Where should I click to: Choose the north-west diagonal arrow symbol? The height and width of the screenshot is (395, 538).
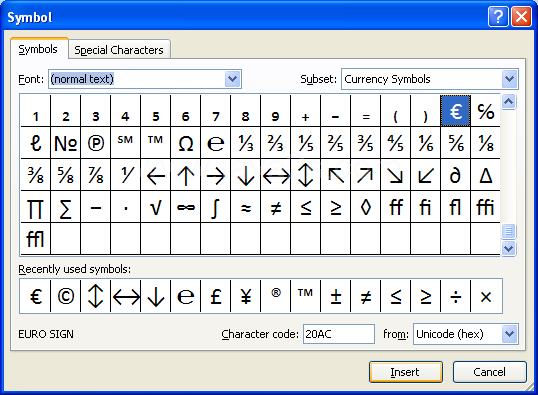[x=336, y=175]
